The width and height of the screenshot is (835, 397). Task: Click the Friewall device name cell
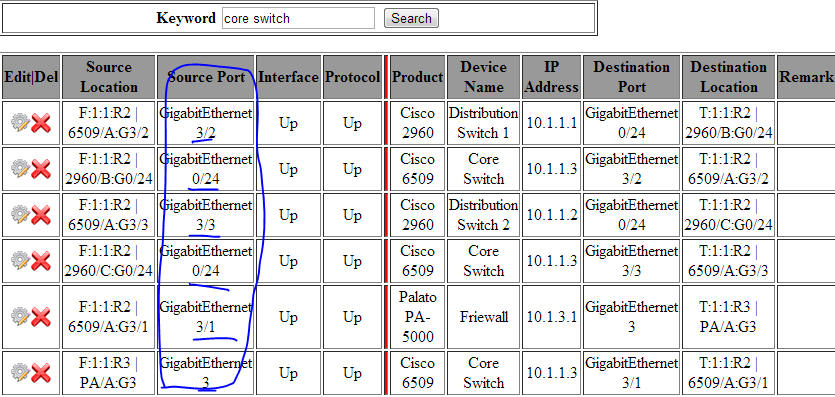point(484,317)
